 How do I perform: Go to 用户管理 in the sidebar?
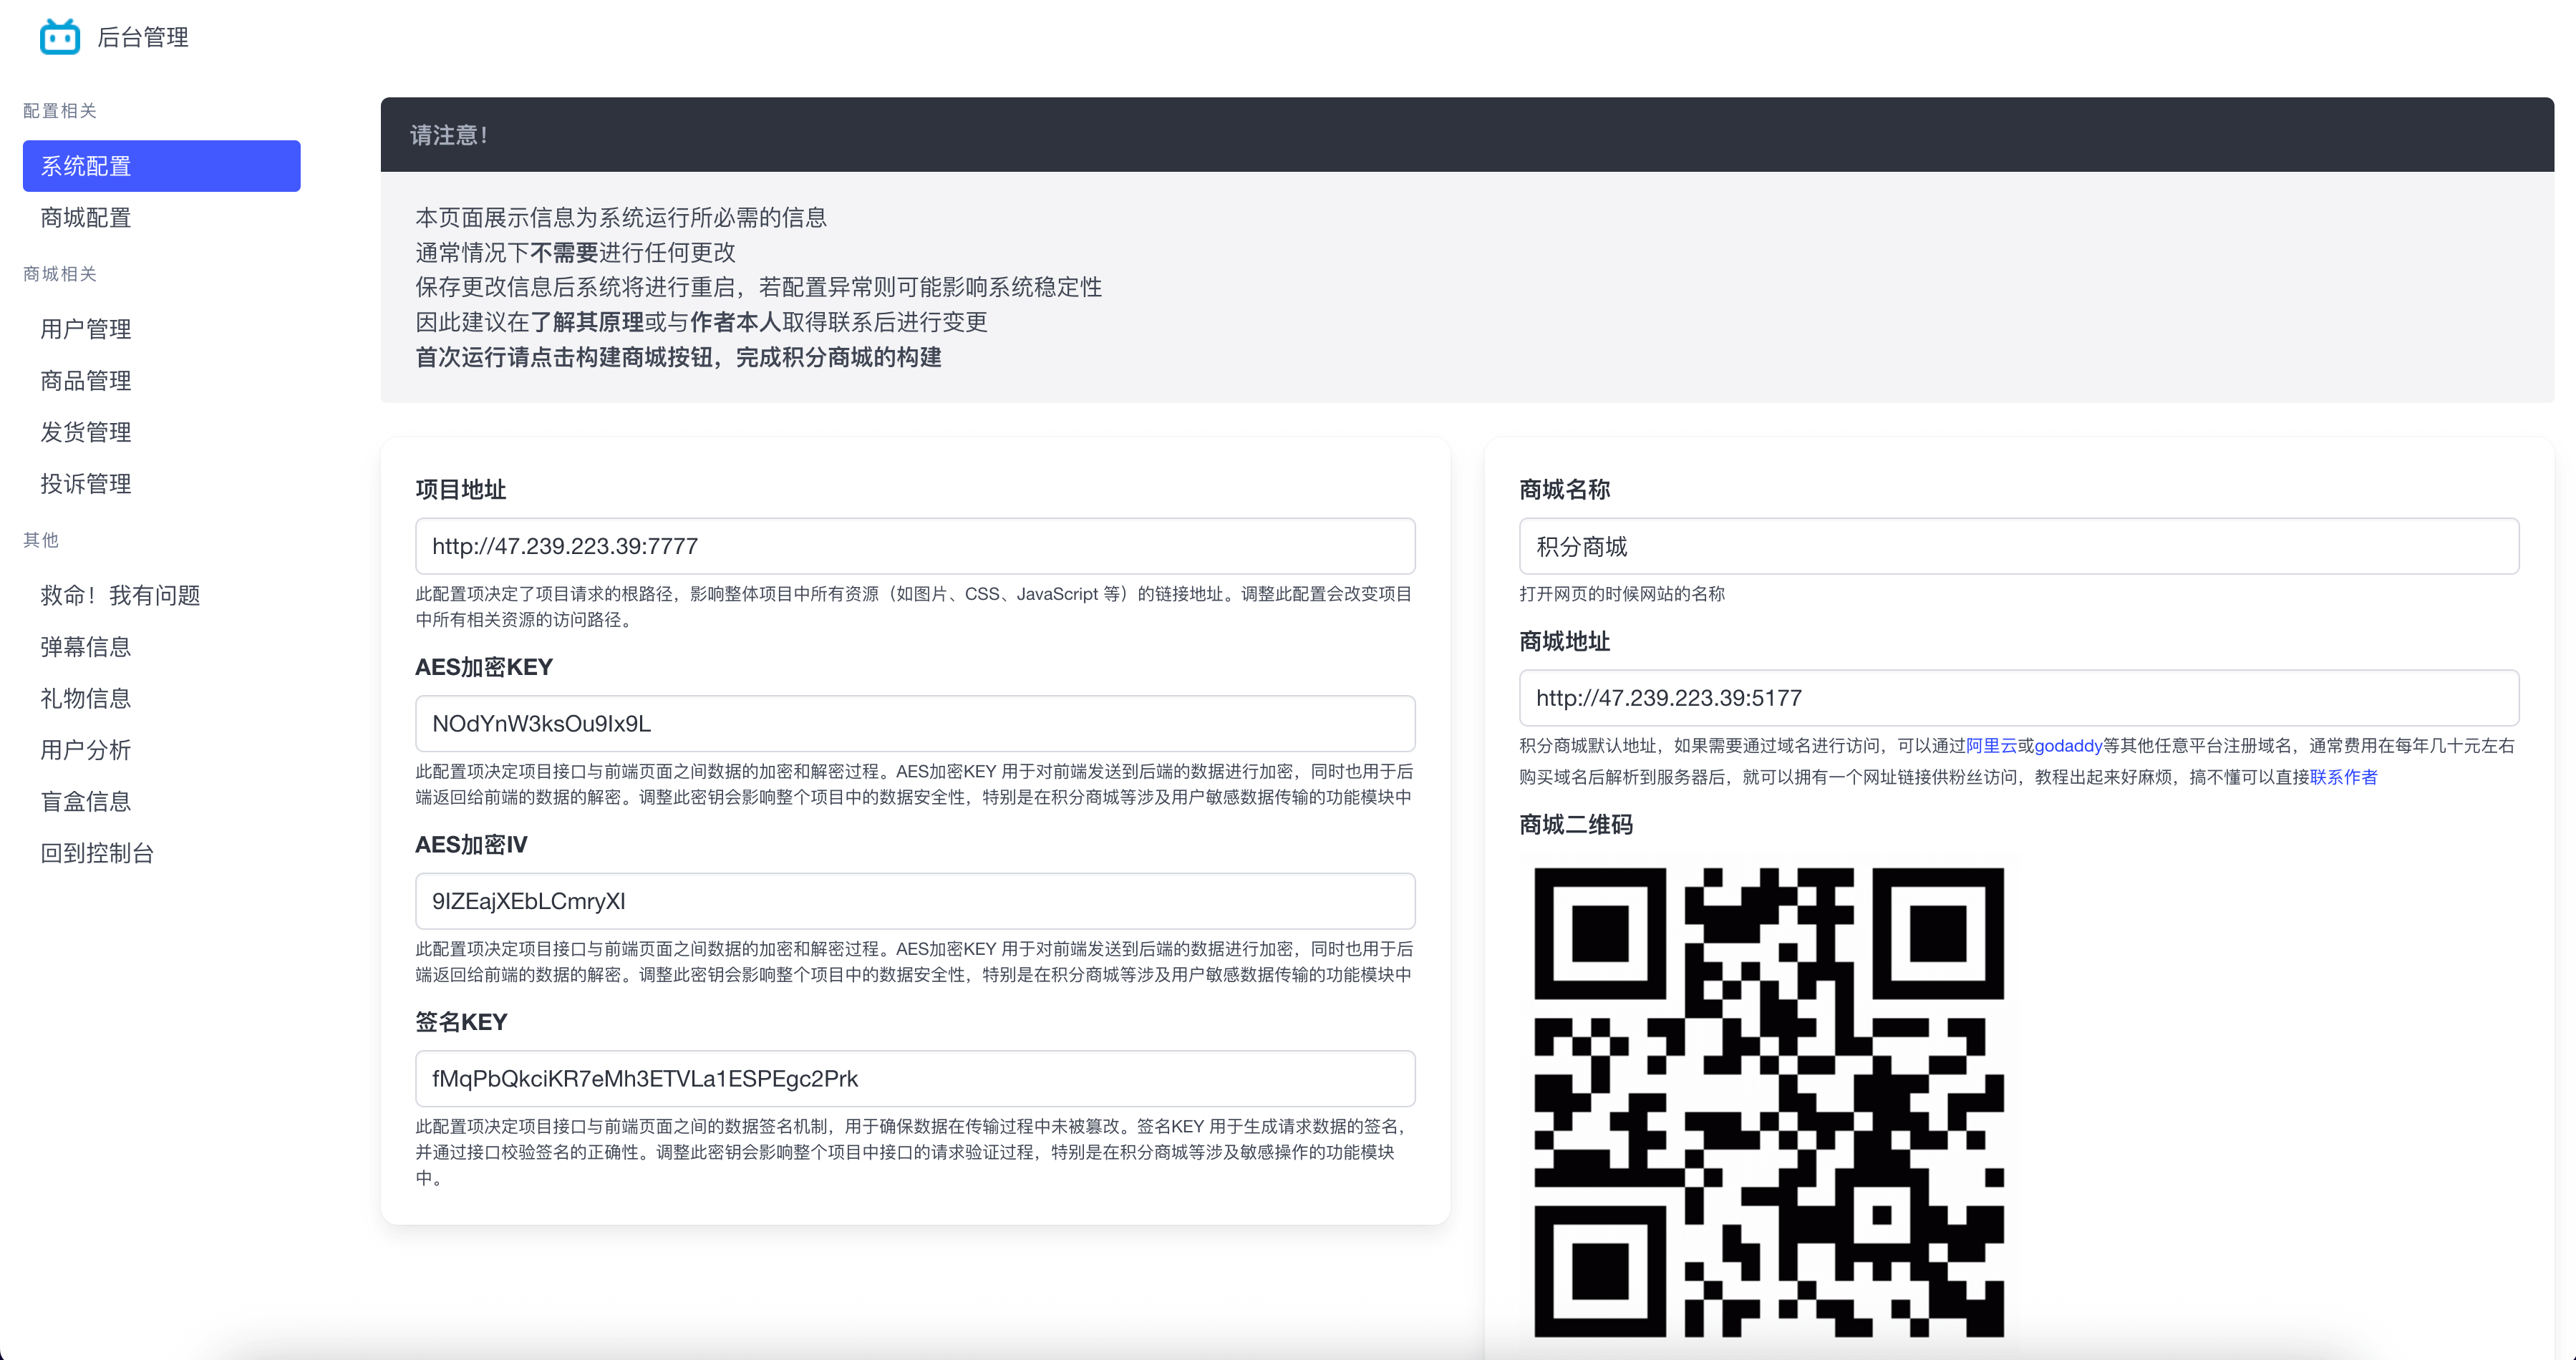tap(86, 329)
